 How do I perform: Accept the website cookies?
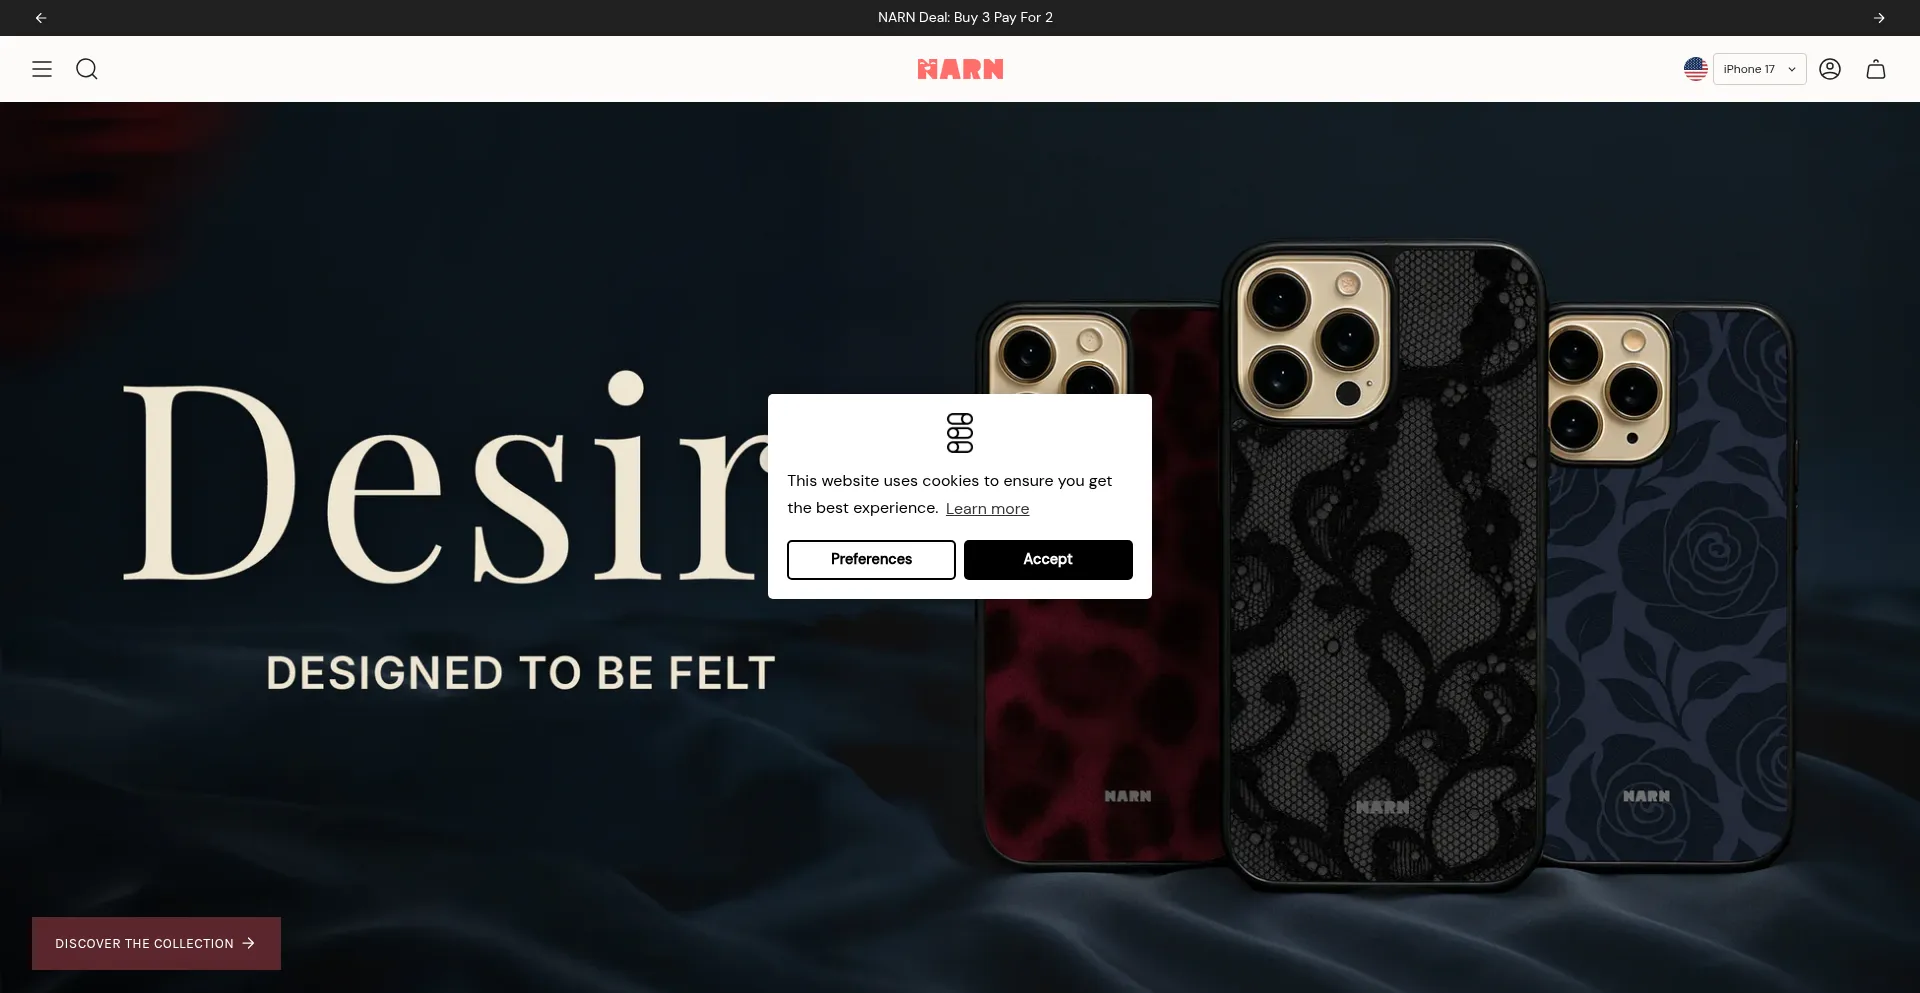click(1048, 560)
